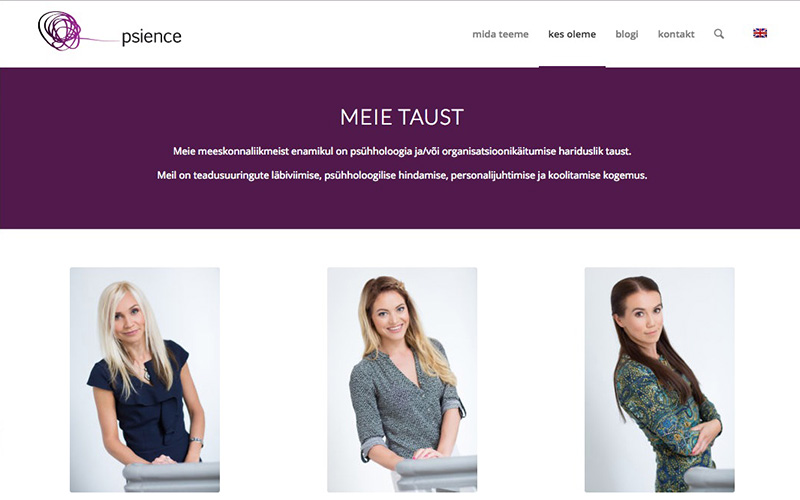The height and width of the screenshot is (500, 800).
Task: Open the blonde woman's team portrait
Action: [145, 380]
